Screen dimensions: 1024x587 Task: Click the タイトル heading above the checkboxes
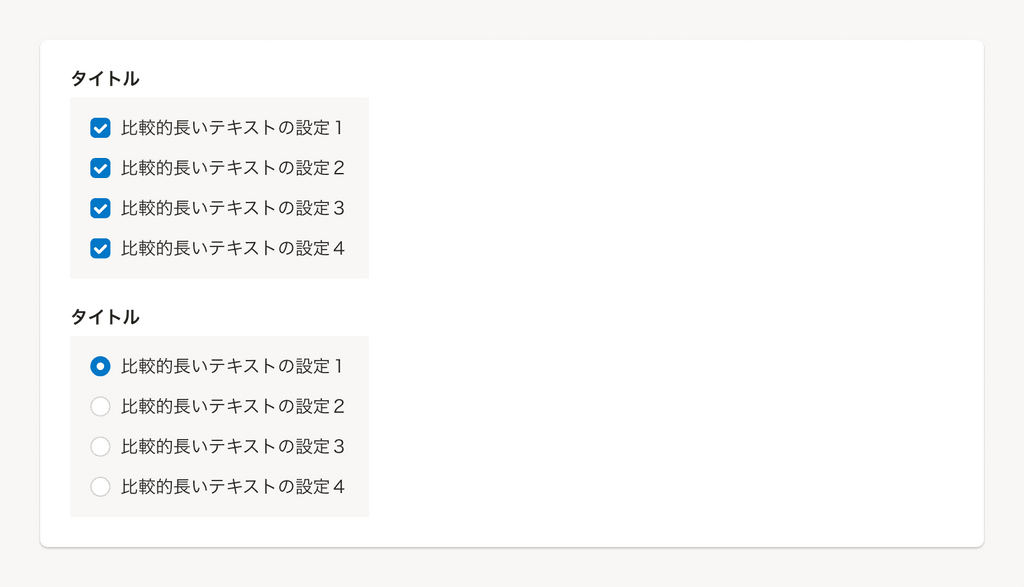point(105,78)
